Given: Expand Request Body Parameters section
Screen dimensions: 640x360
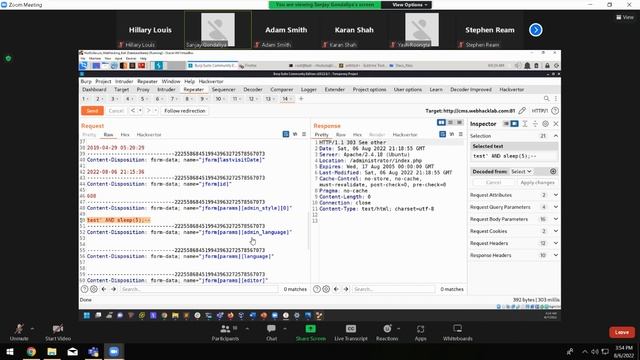Looking at the screenshot, I should (514, 219).
